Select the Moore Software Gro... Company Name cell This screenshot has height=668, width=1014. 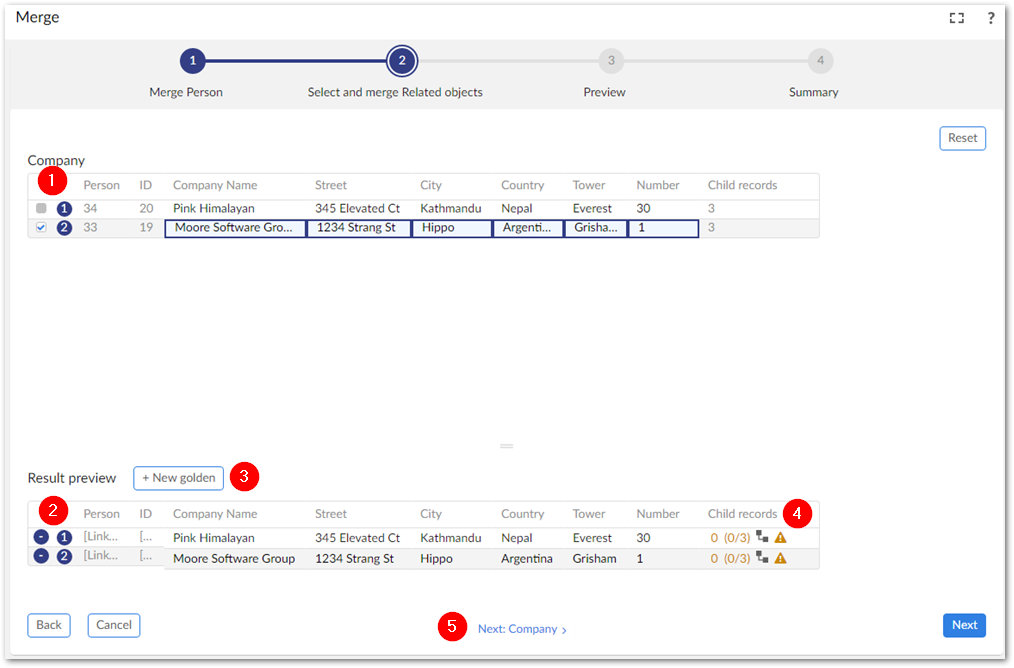[235, 228]
